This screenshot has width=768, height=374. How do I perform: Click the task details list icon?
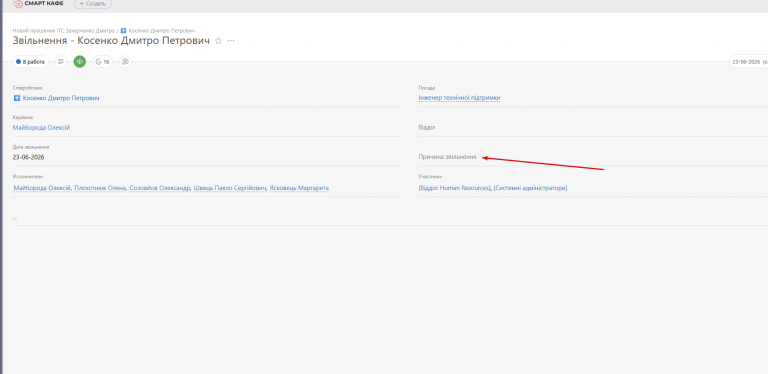(61, 62)
